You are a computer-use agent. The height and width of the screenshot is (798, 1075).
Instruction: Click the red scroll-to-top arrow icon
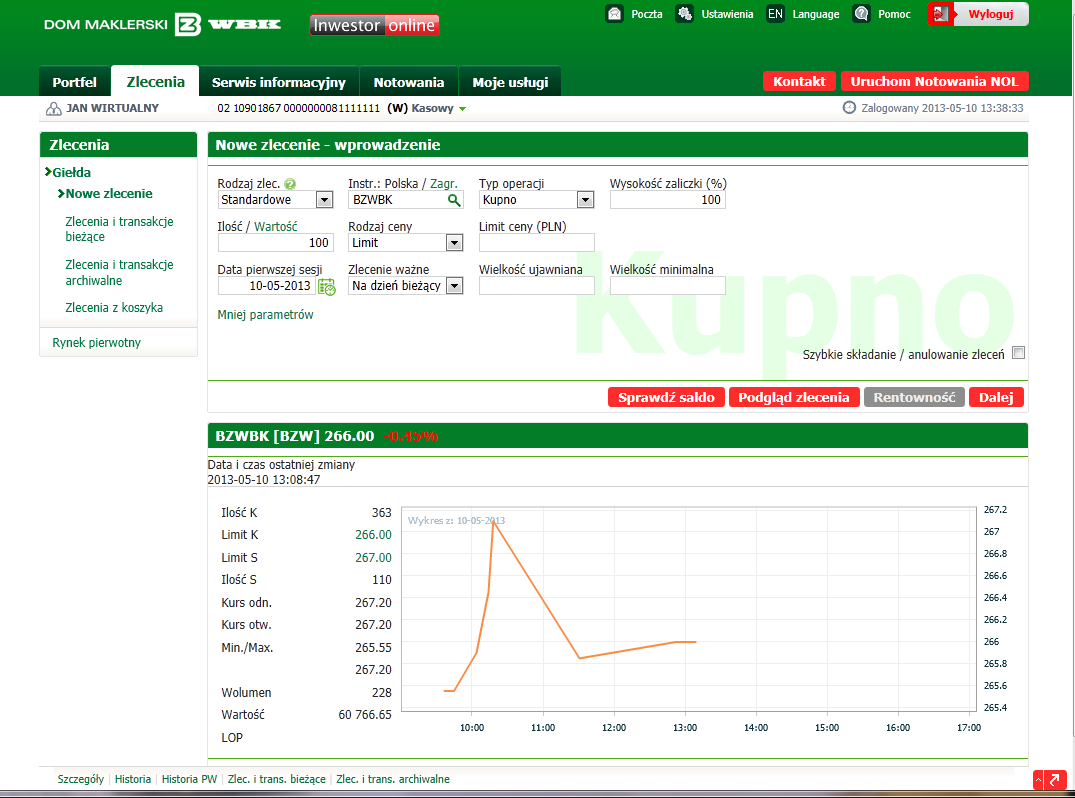tap(1039, 780)
